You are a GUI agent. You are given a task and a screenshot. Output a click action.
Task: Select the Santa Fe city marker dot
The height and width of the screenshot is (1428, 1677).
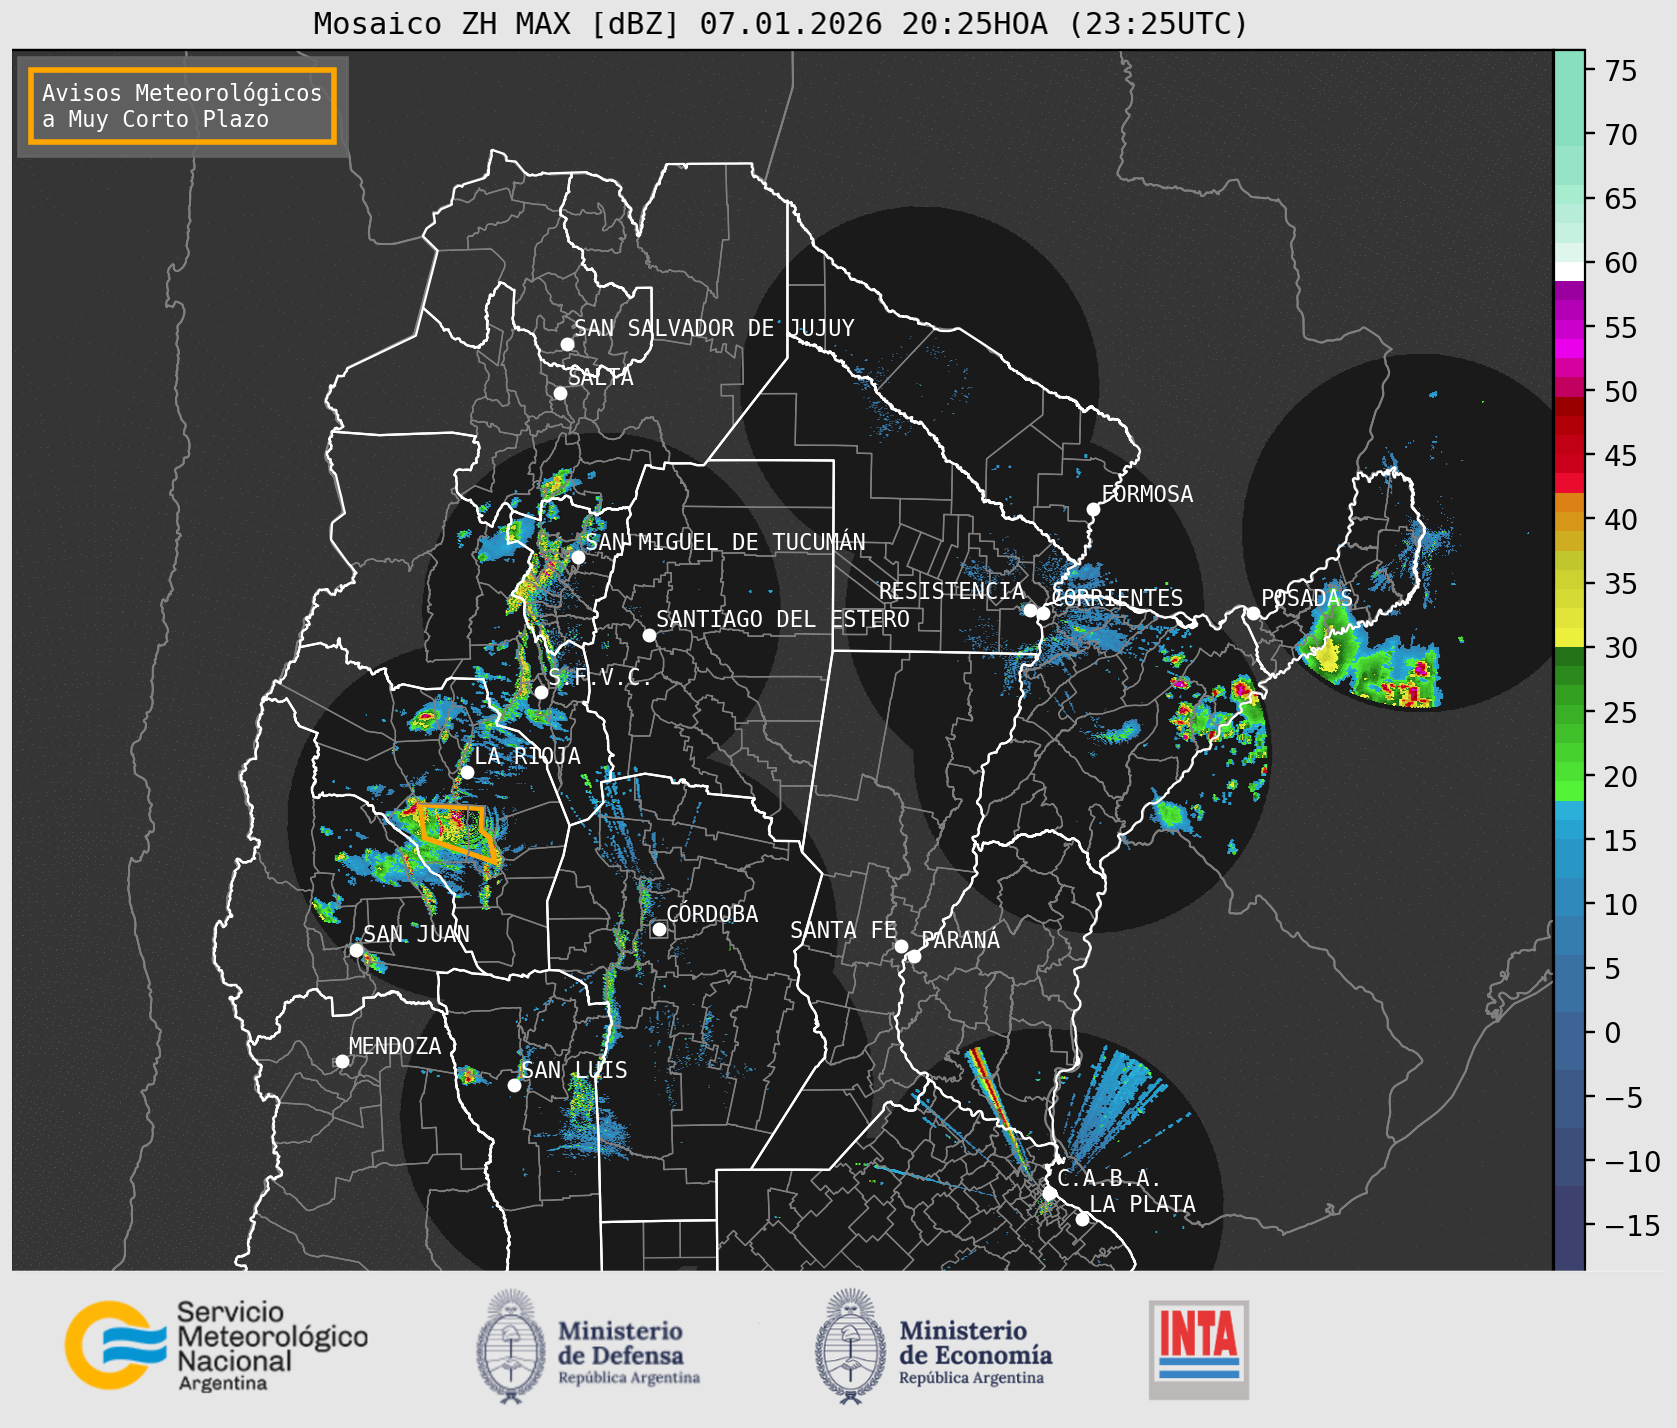(901, 946)
